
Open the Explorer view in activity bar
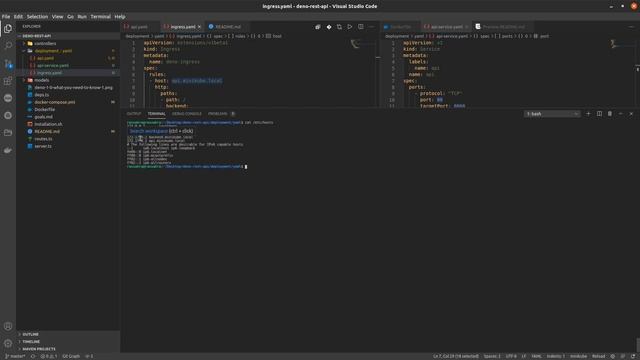pos(8,28)
